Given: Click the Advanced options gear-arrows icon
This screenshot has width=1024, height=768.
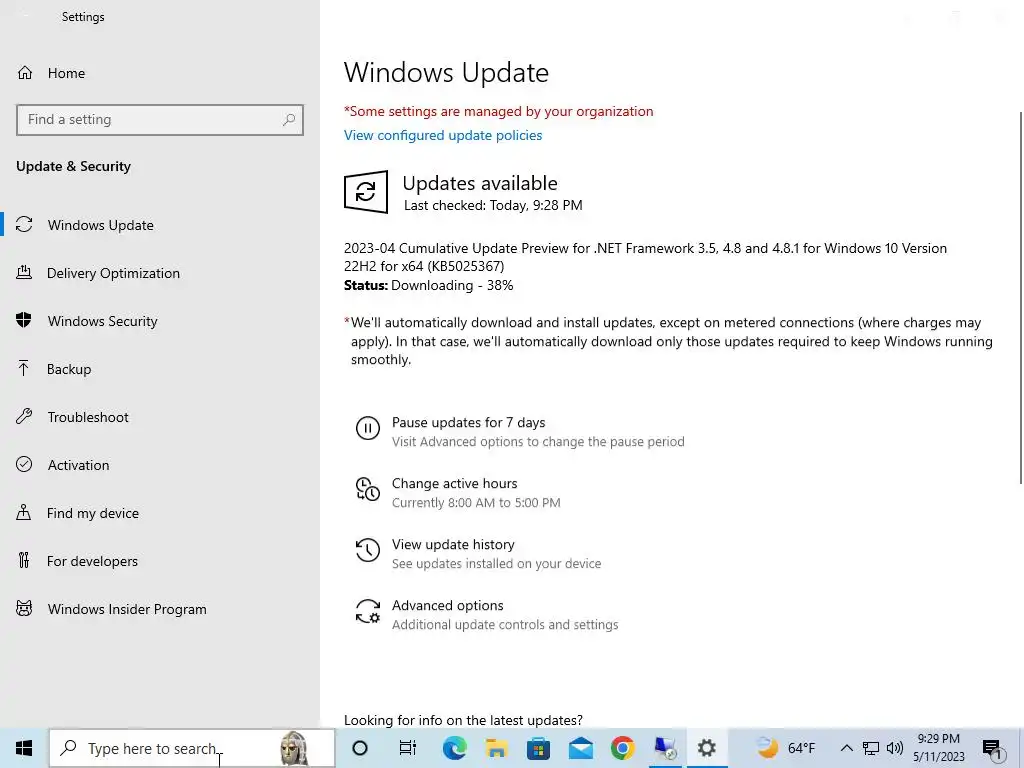Looking at the screenshot, I should pyautogui.click(x=368, y=611).
